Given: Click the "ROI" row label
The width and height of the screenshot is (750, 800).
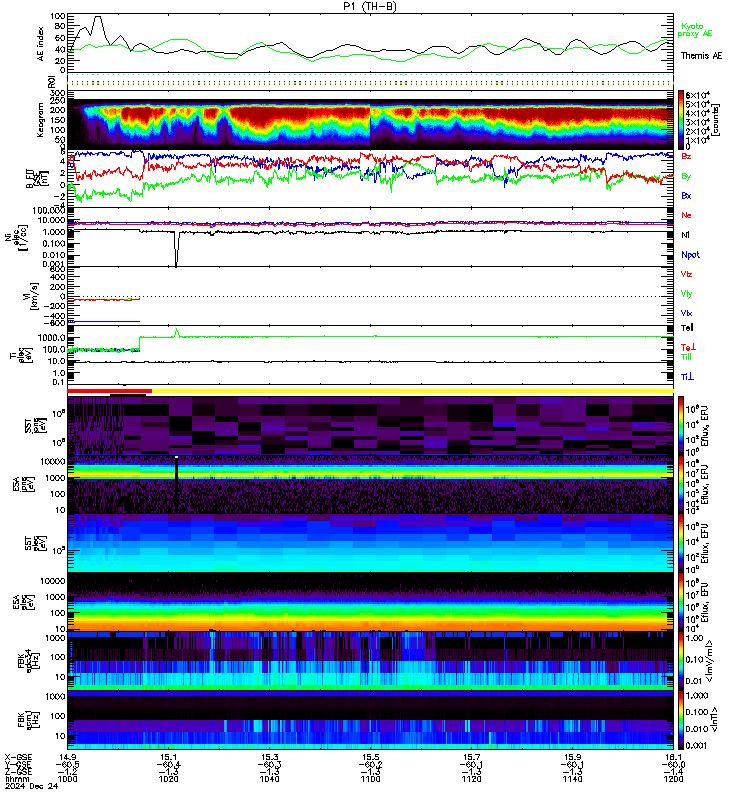Looking at the screenshot, I should coord(51,82).
